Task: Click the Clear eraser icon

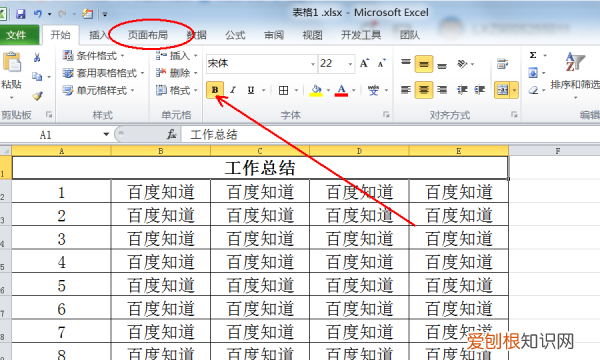Action: click(x=533, y=90)
